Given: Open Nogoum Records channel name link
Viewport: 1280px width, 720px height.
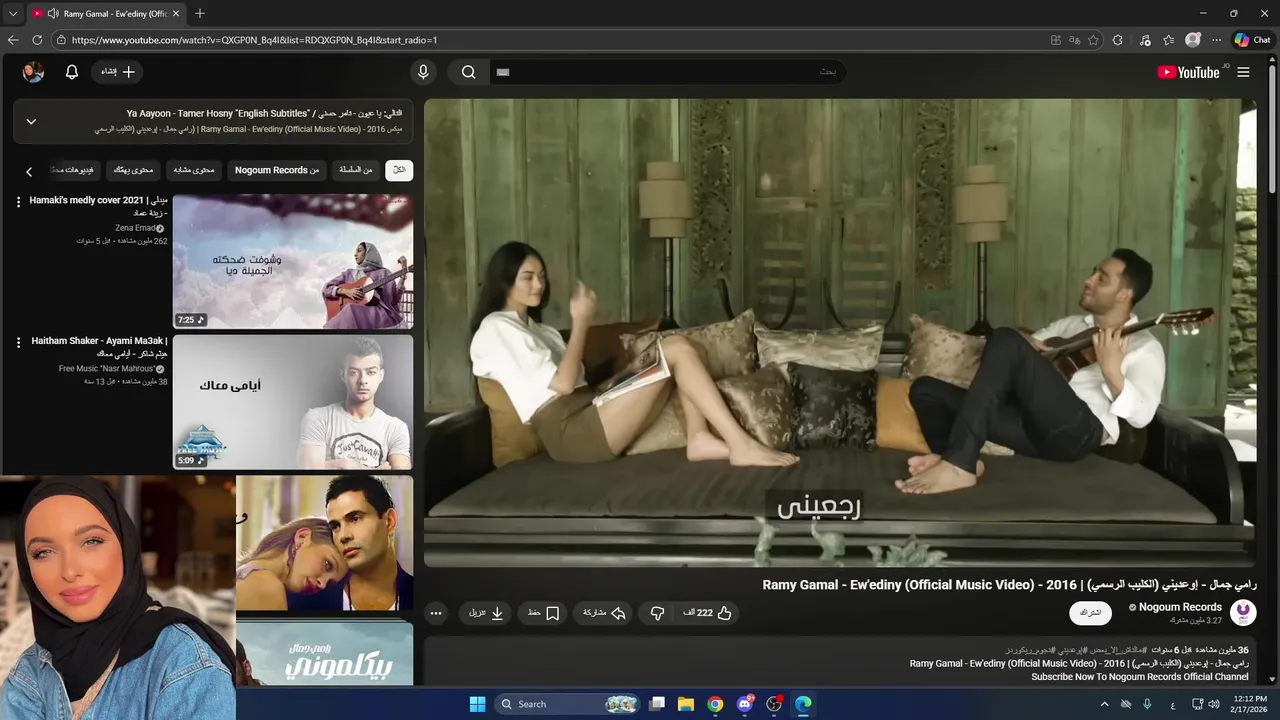Looking at the screenshot, I should tap(1180, 607).
